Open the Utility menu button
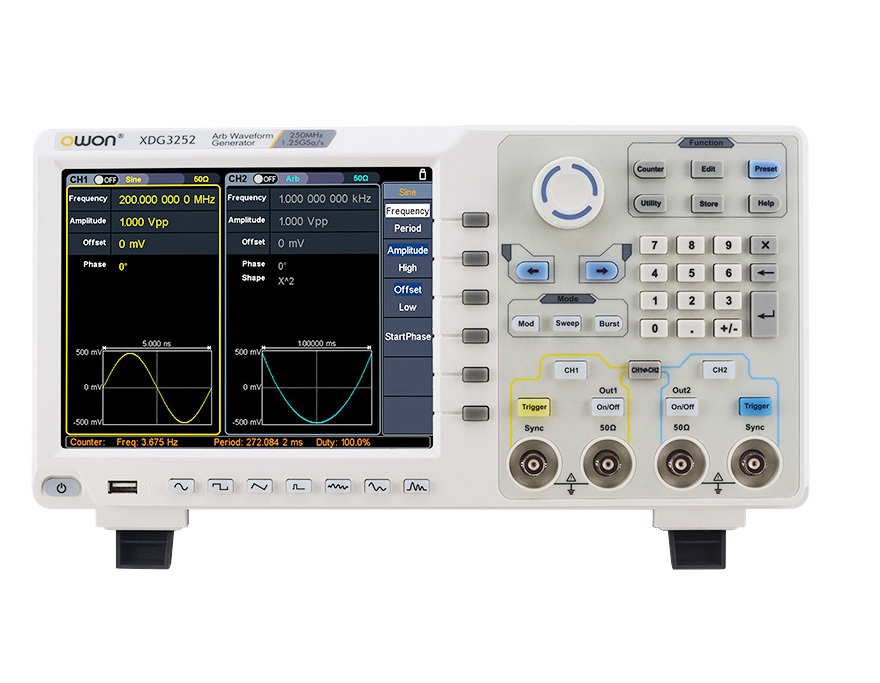880x683 pixels. 650,203
